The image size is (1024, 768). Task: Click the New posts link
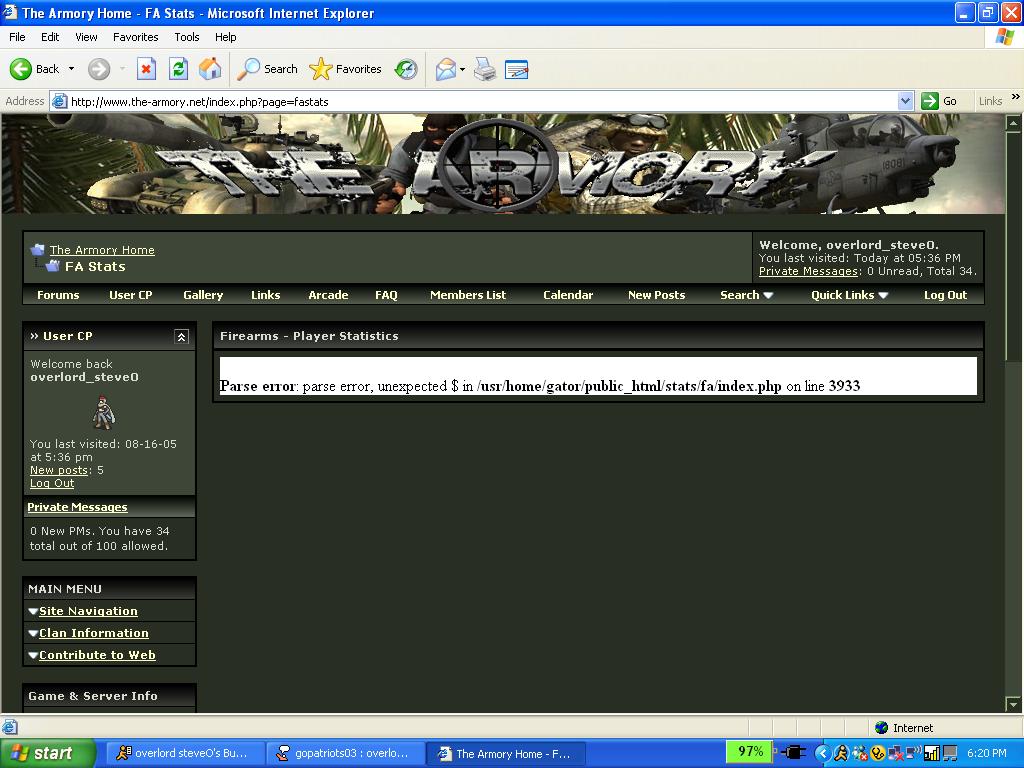59,470
